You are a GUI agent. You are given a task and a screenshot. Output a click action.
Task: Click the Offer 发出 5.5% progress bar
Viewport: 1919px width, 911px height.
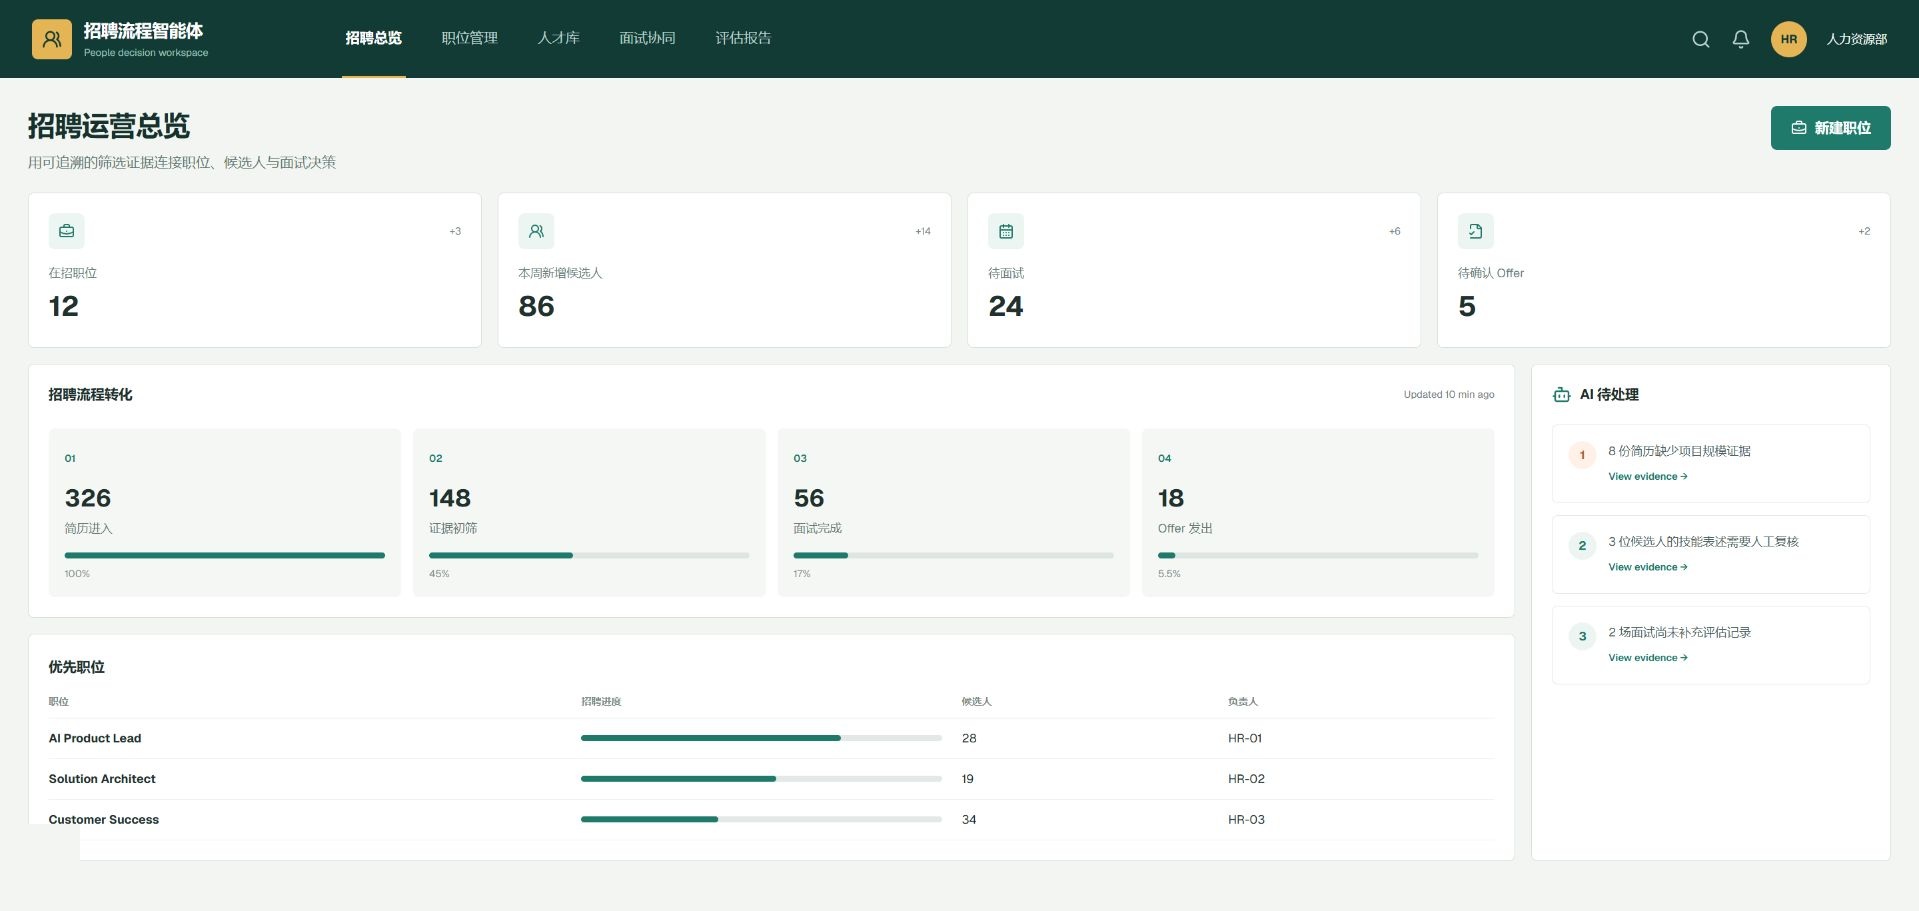click(x=1318, y=555)
